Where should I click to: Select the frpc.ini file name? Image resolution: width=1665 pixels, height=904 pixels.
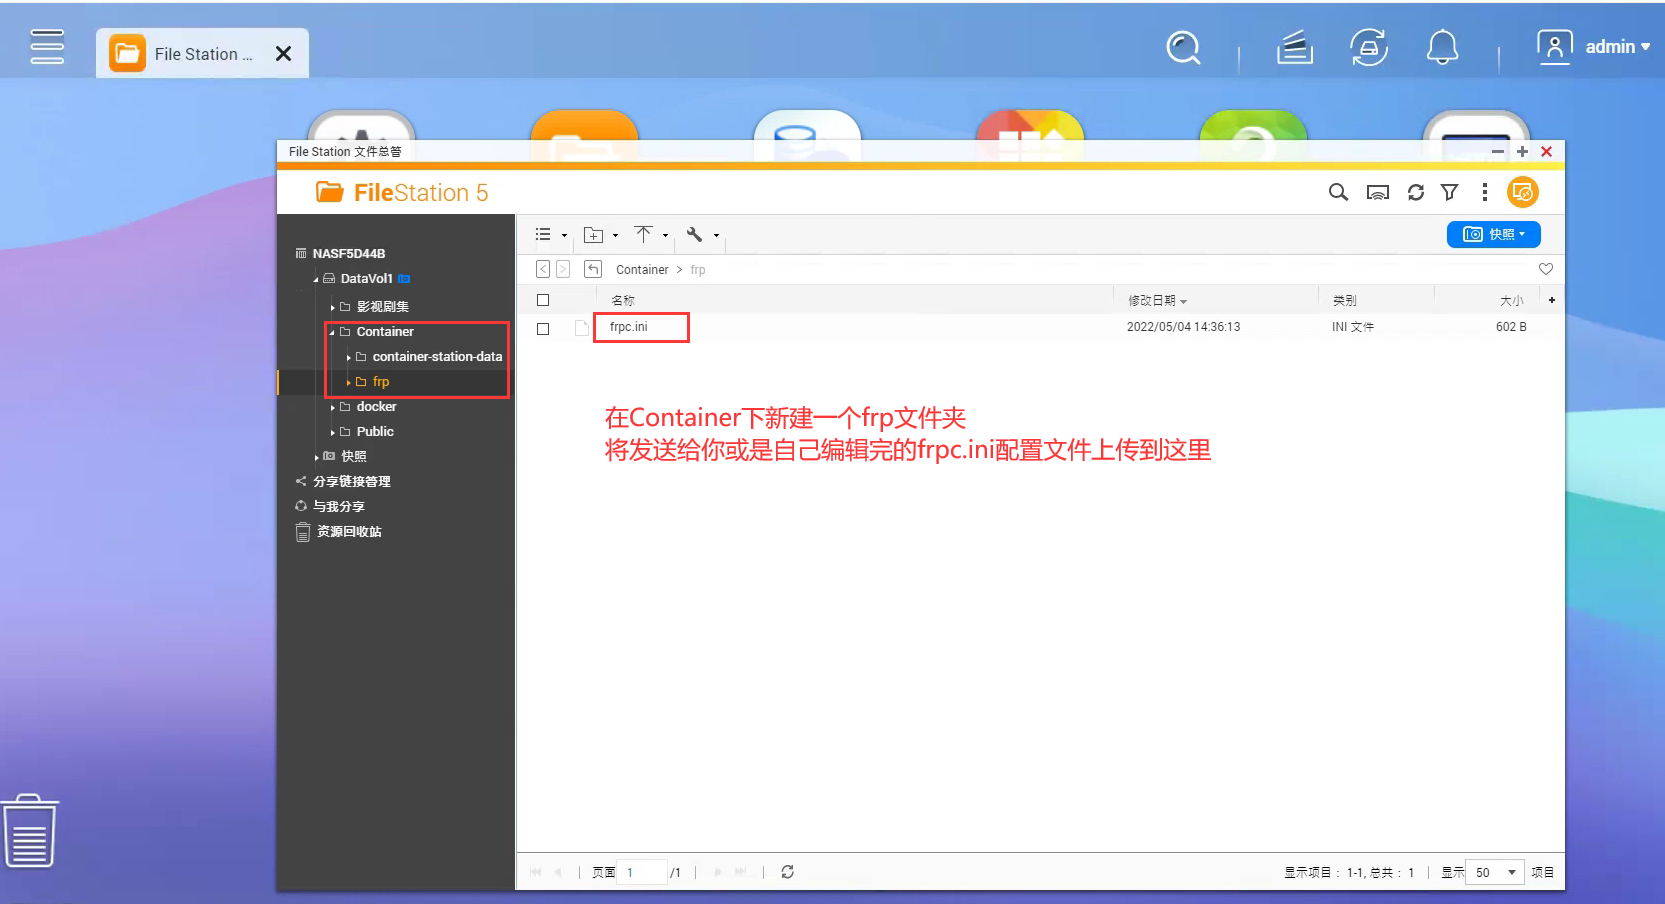[629, 327]
